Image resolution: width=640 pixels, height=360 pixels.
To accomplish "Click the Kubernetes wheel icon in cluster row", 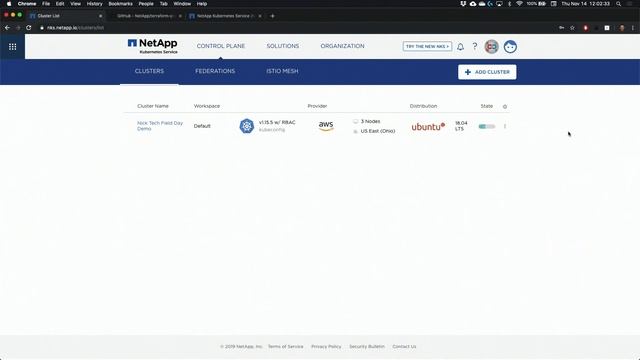I will point(247,126).
